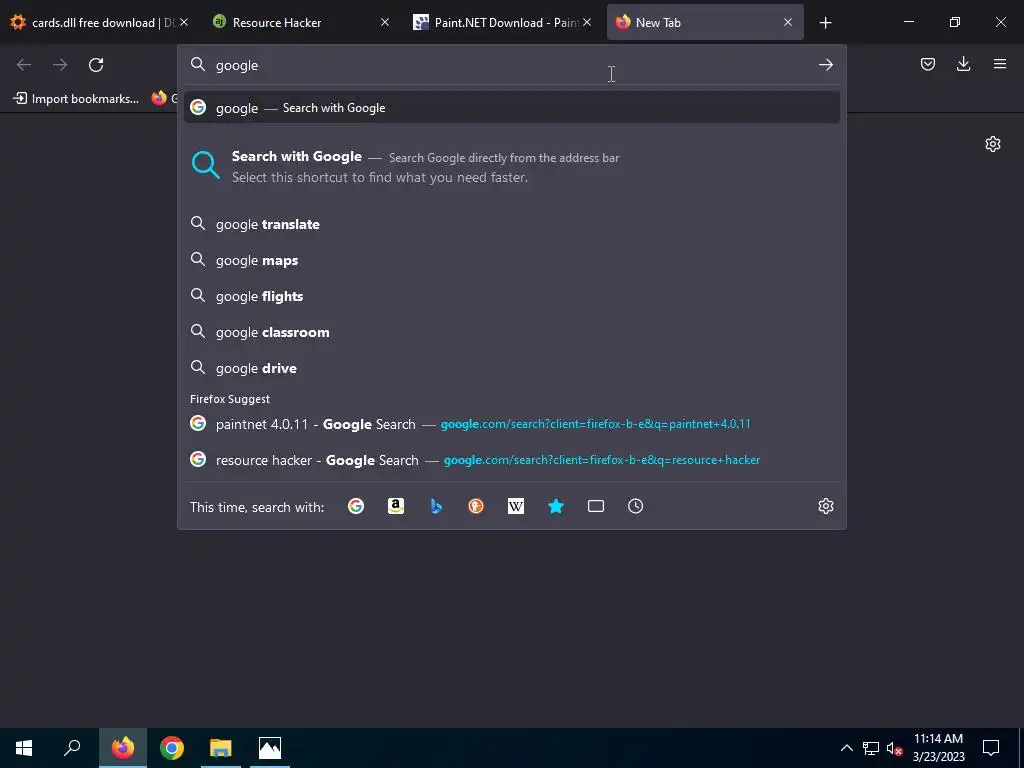The width and height of the screenshot is (1024, 768).
Task: Close the New Tab tab
Action: tap(788, 22)
